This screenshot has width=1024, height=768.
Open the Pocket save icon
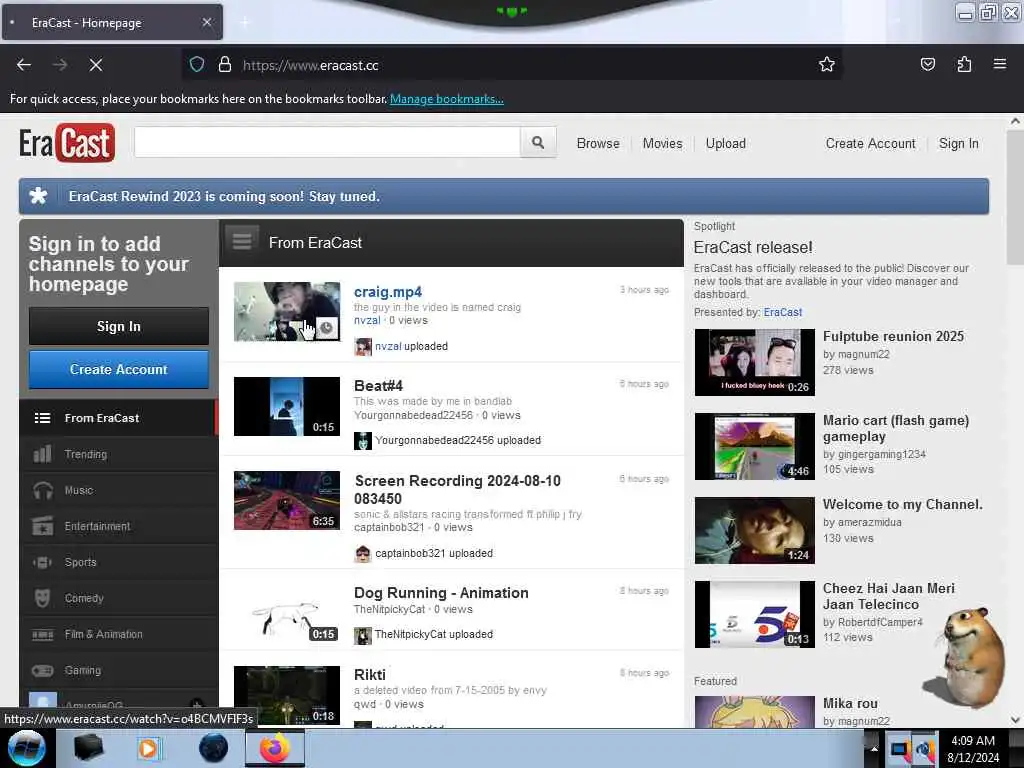click(928, 65)
